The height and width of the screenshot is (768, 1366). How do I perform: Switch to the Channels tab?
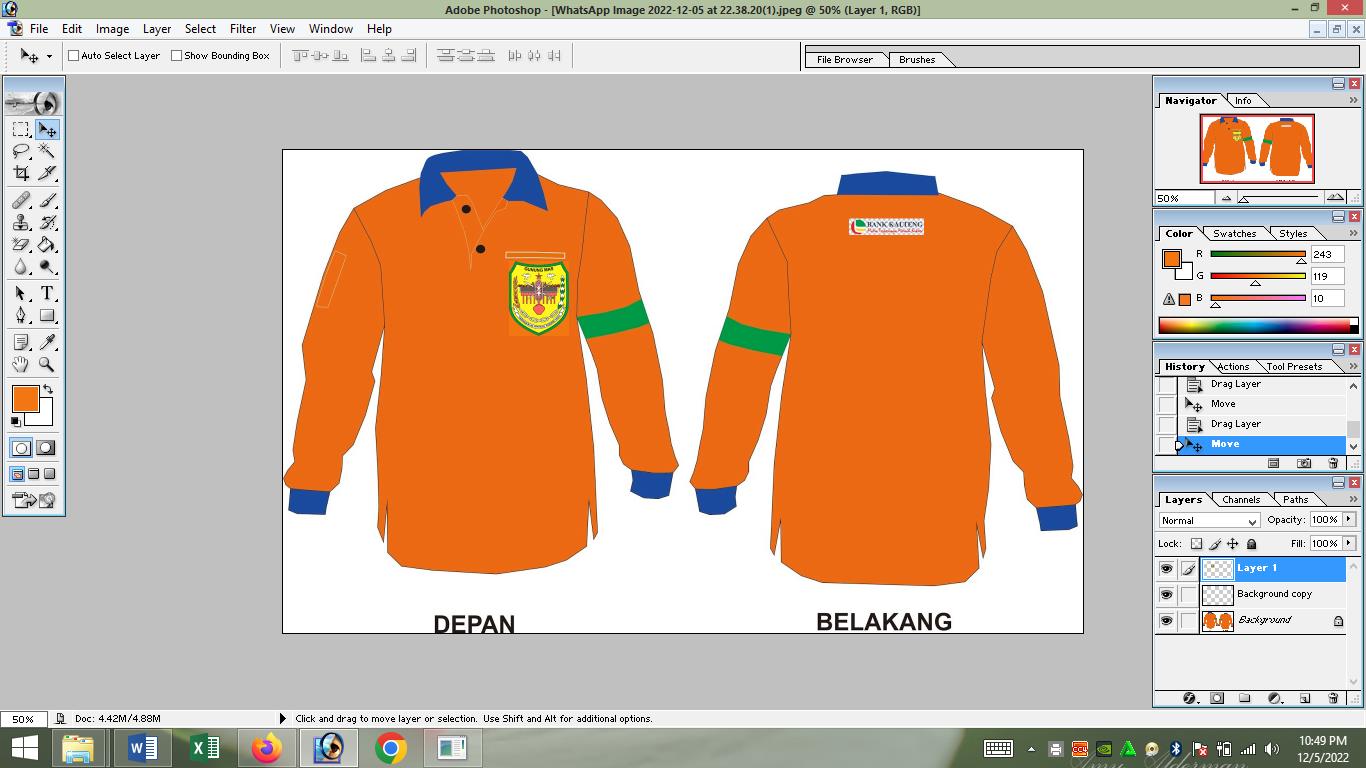coord(1240,500)
